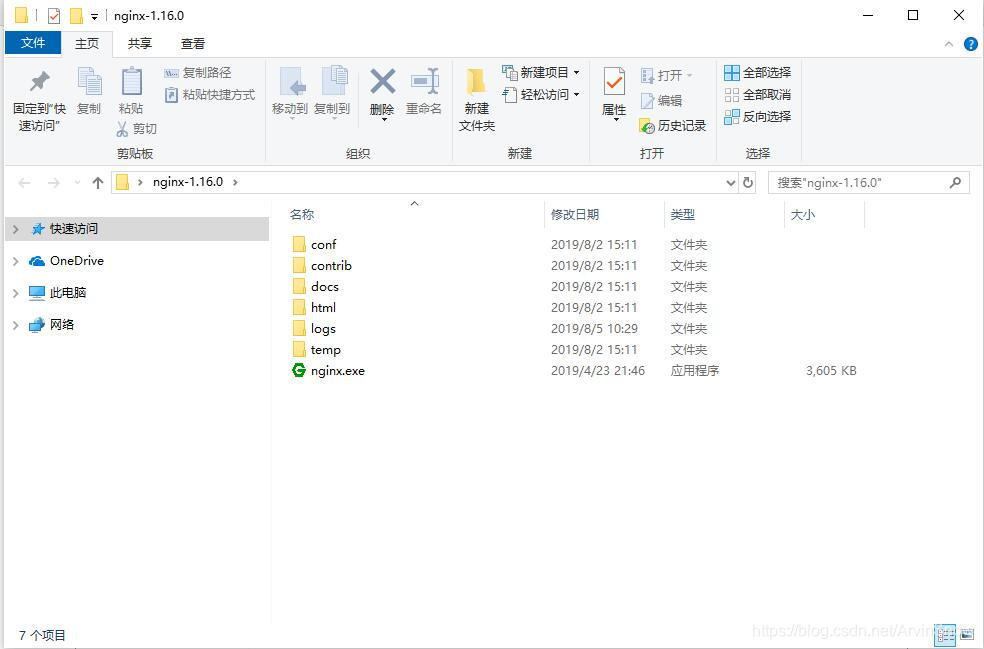Open Properties (属性) in the ribbon

(x=614, y=94)
